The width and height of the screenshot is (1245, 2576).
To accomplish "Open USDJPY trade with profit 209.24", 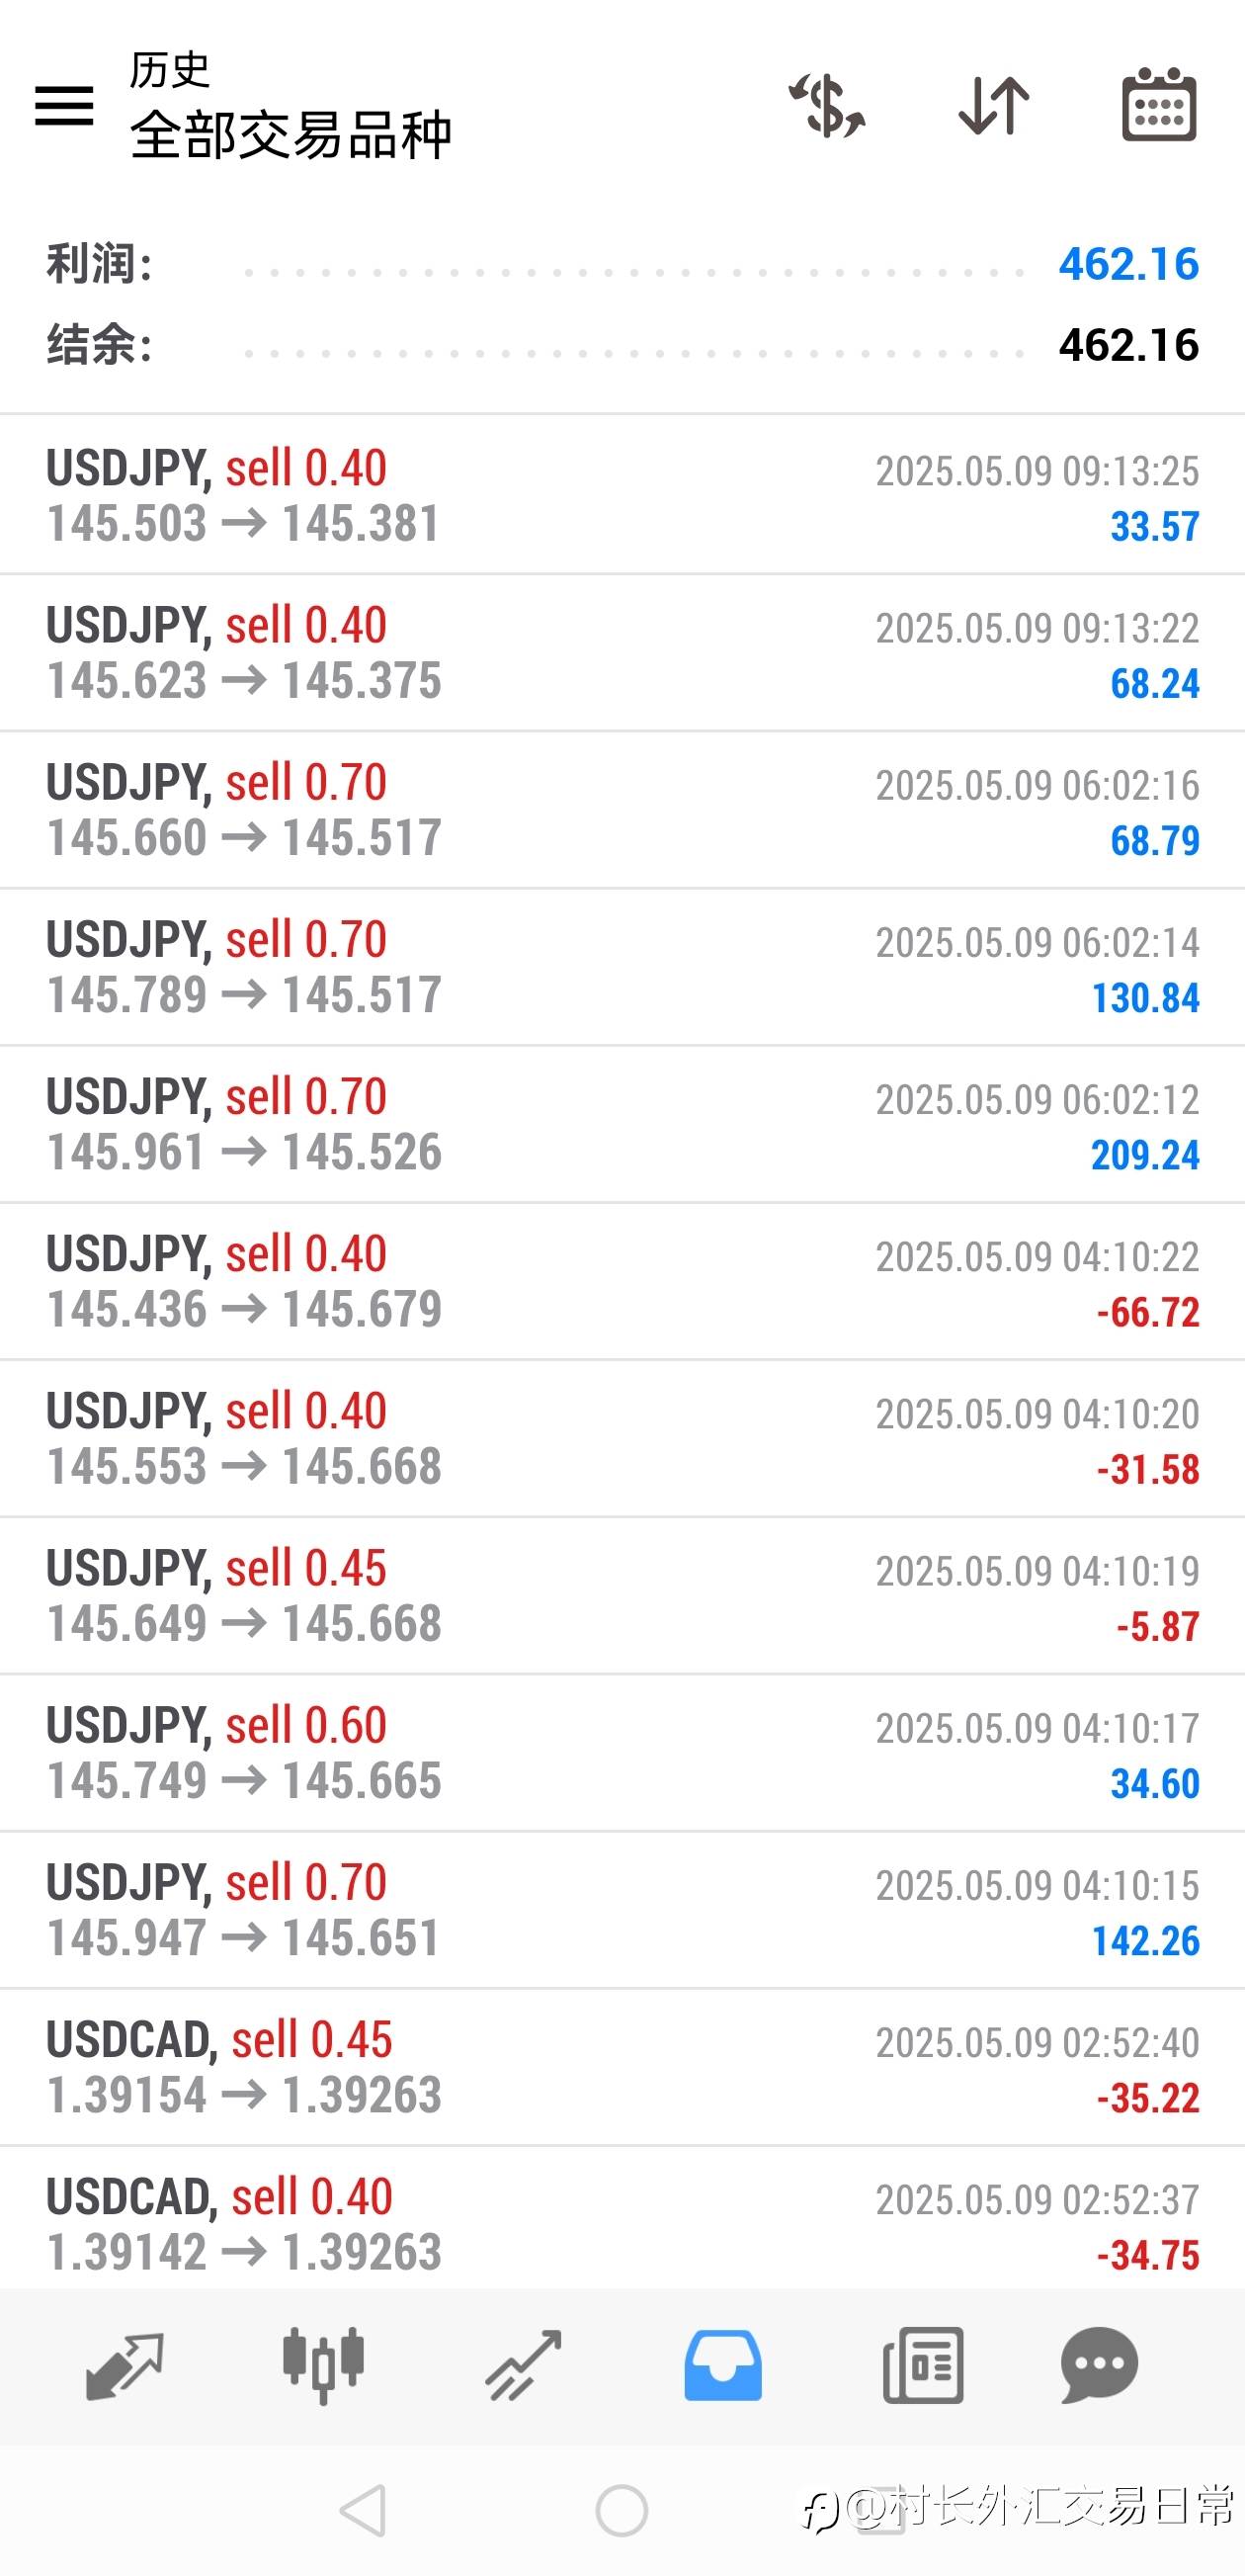I will pyautogui.click(x=622, y=1125).
